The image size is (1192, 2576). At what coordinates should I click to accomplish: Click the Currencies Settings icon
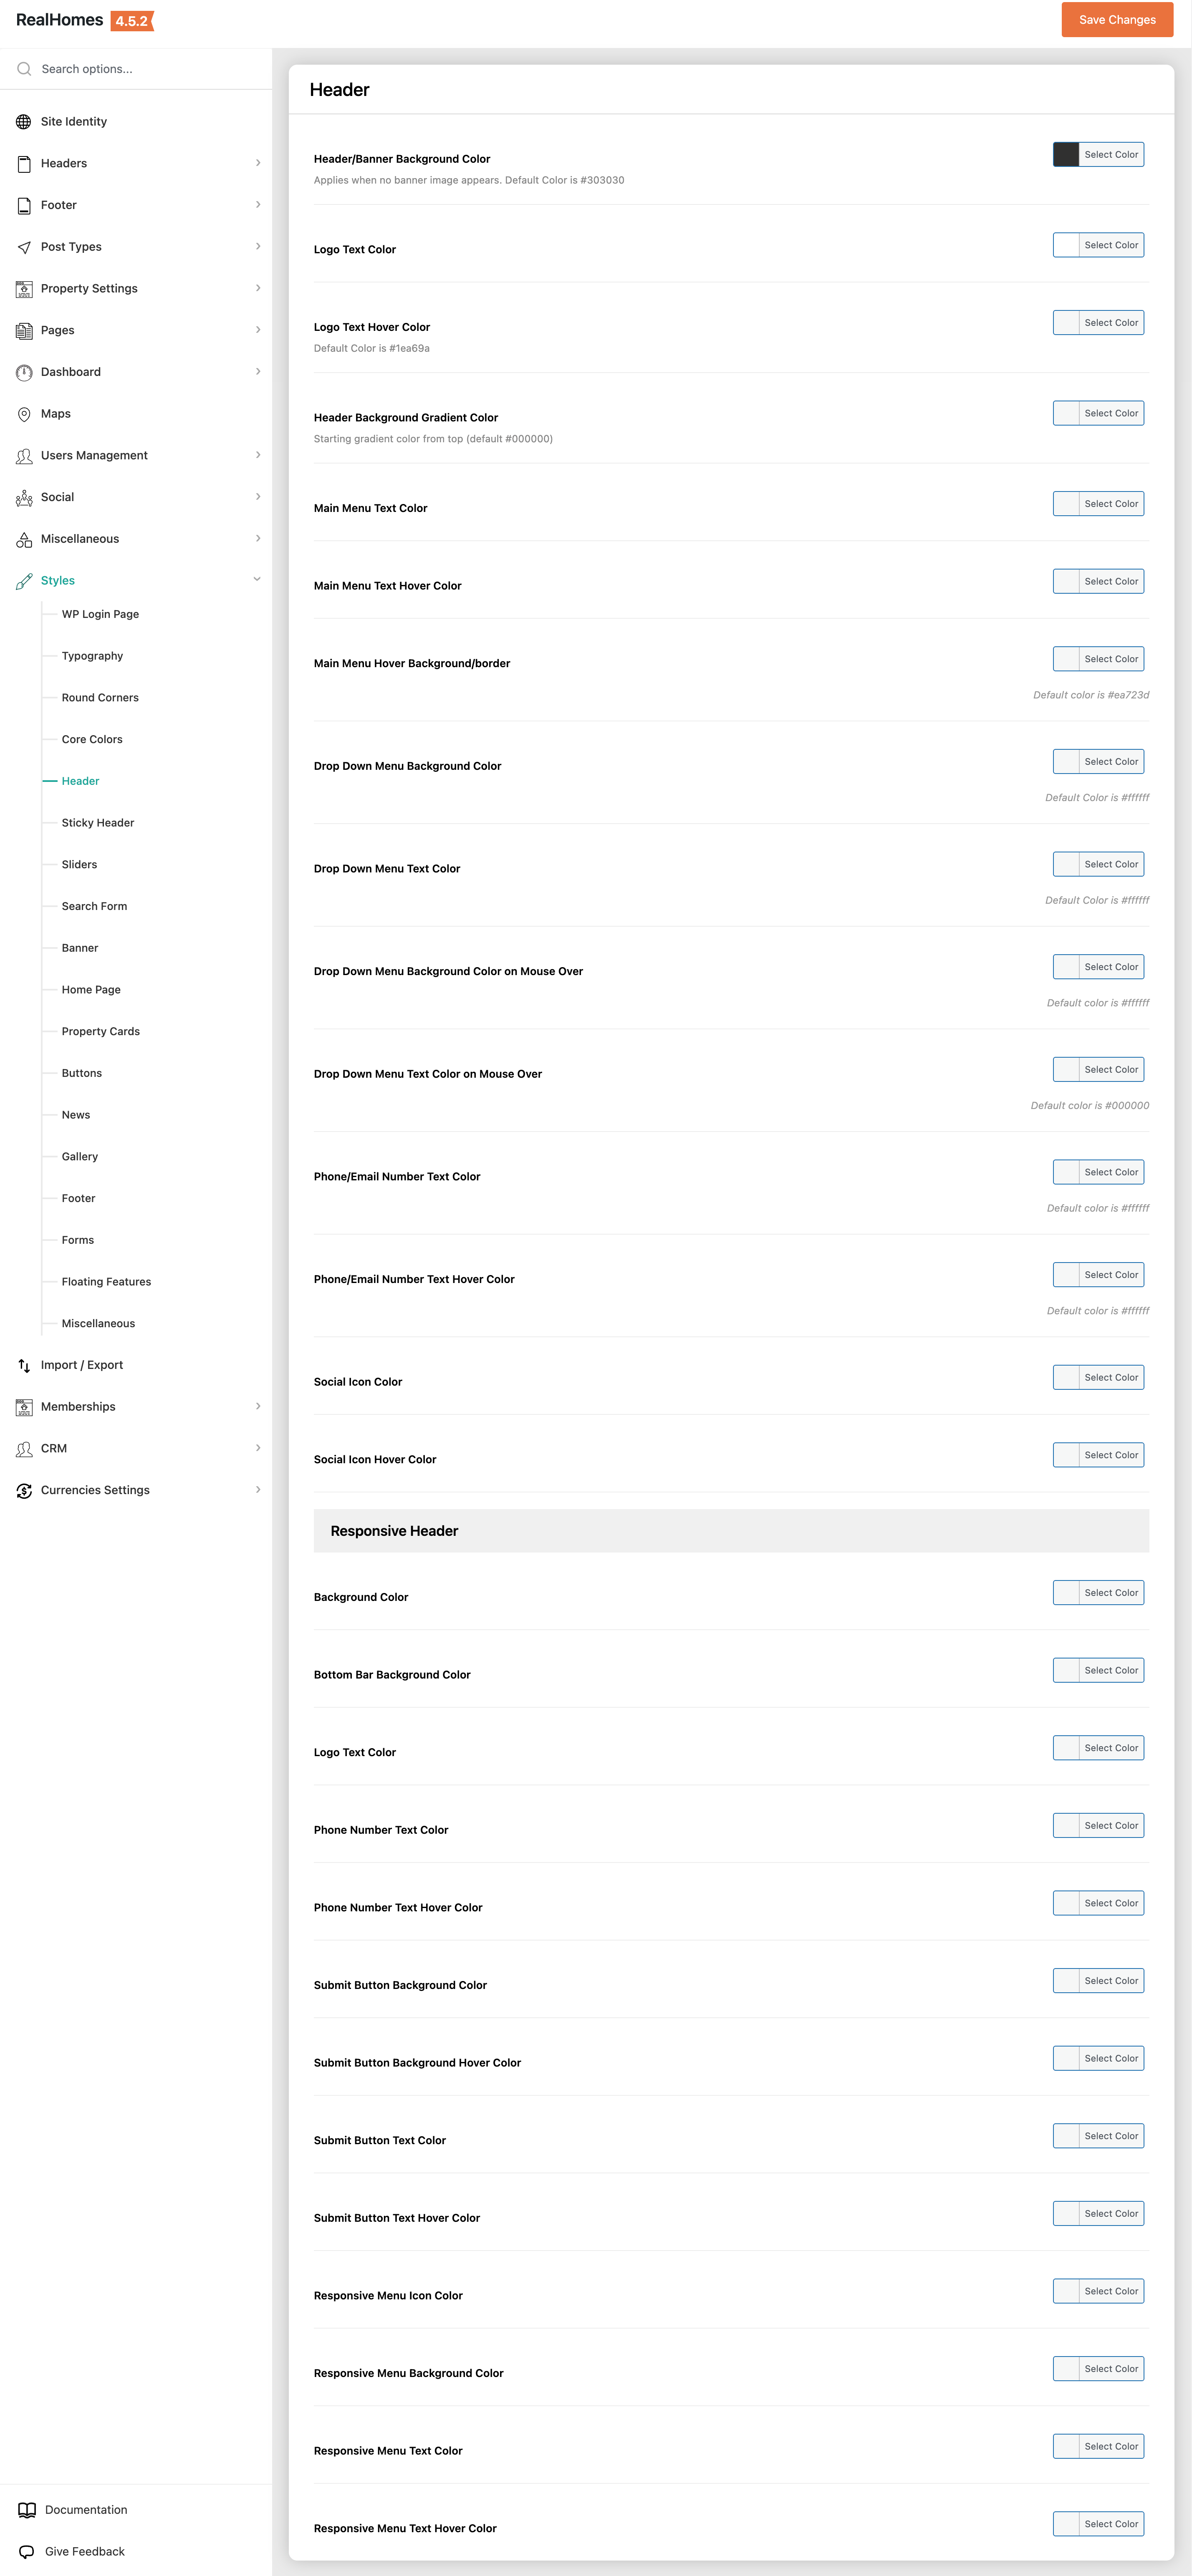click(24, 1490)
